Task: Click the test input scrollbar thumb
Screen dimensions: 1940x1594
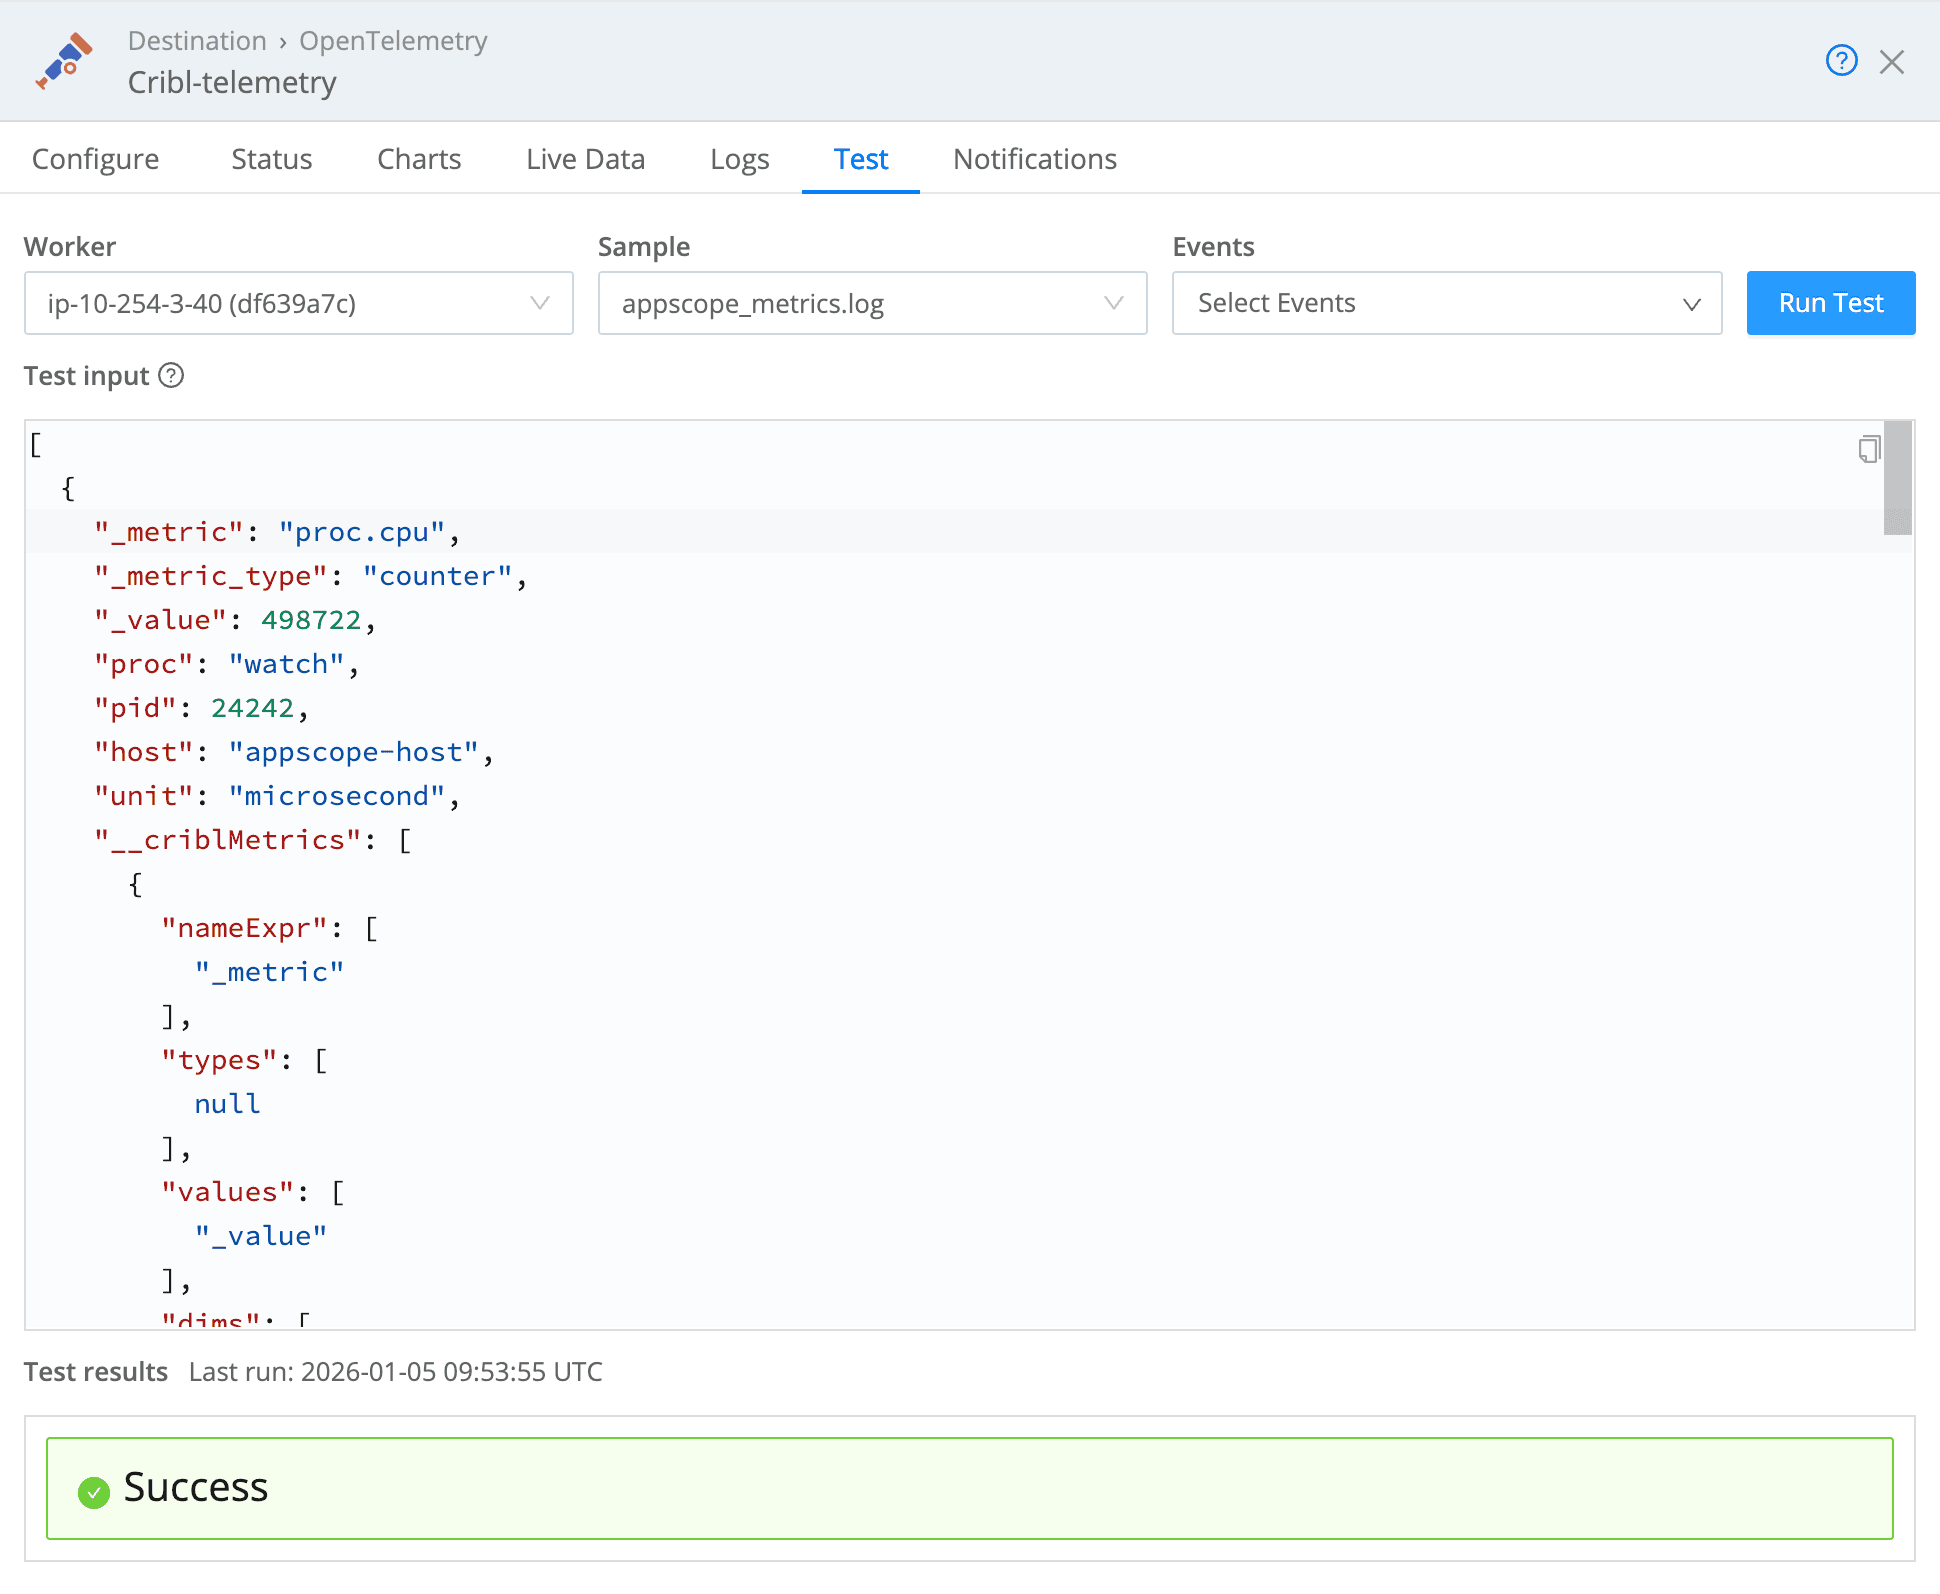Action: (x=1897, y=478)
